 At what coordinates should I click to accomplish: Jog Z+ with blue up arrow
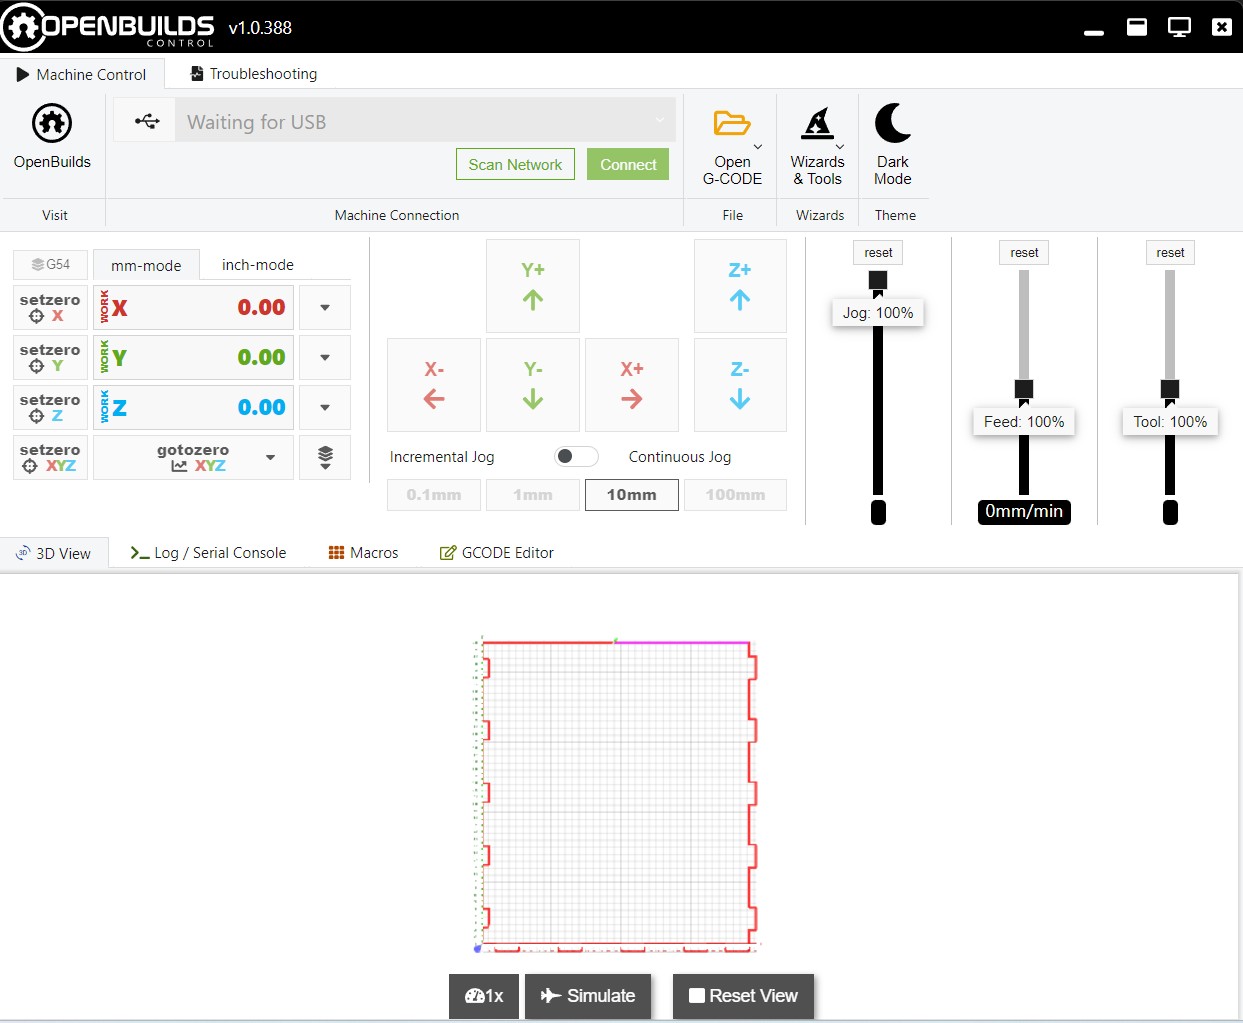tap(740, 286)
